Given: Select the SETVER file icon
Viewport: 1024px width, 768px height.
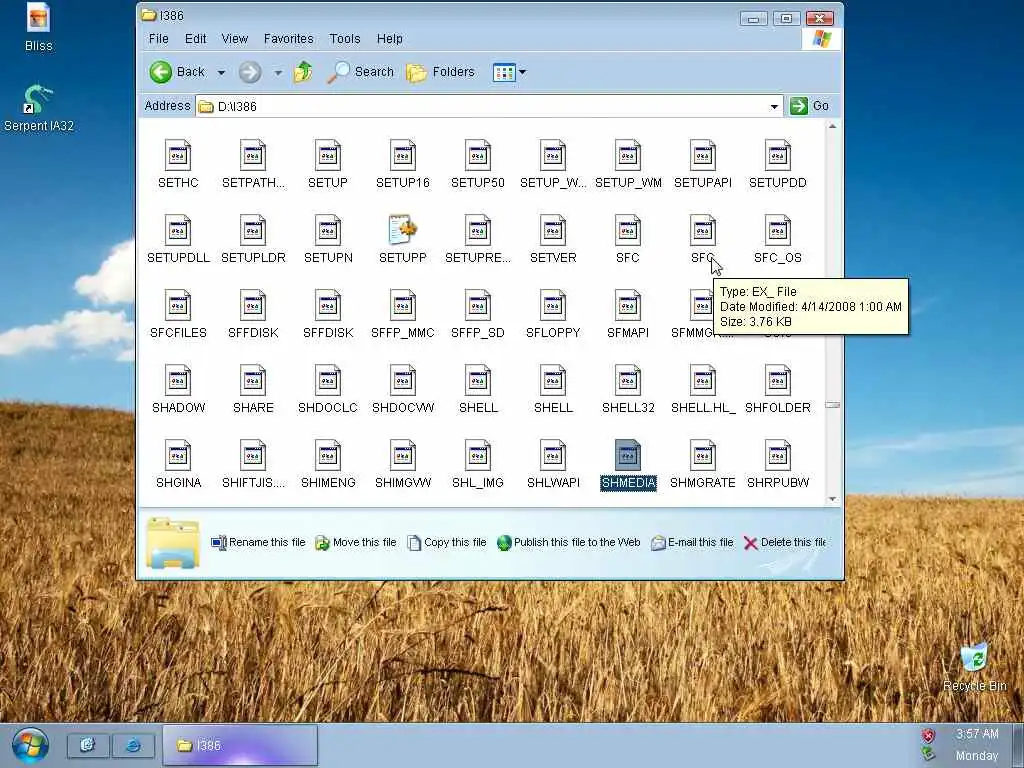Looking at the screenshot, I should [552, 231].
